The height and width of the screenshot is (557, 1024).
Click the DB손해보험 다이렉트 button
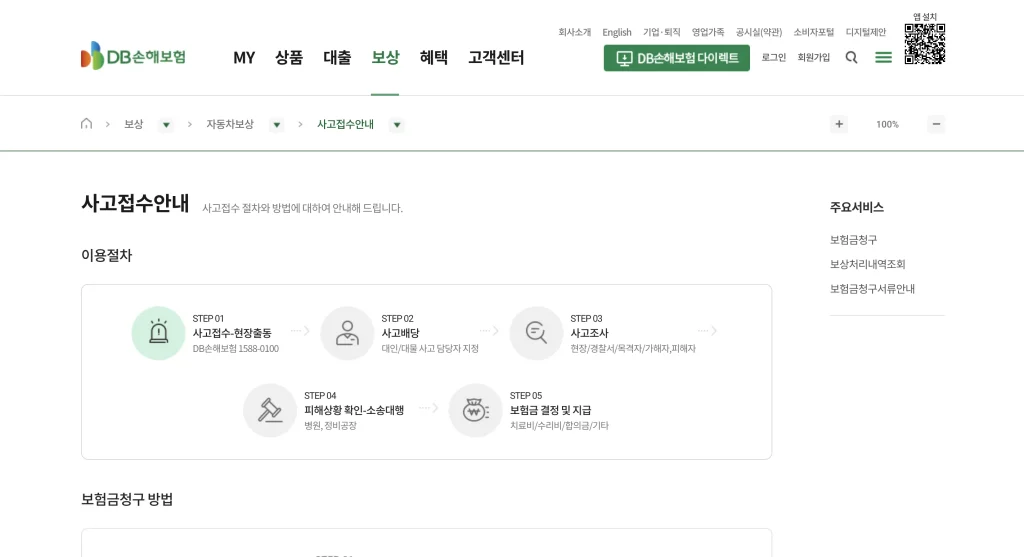point(677,58)
